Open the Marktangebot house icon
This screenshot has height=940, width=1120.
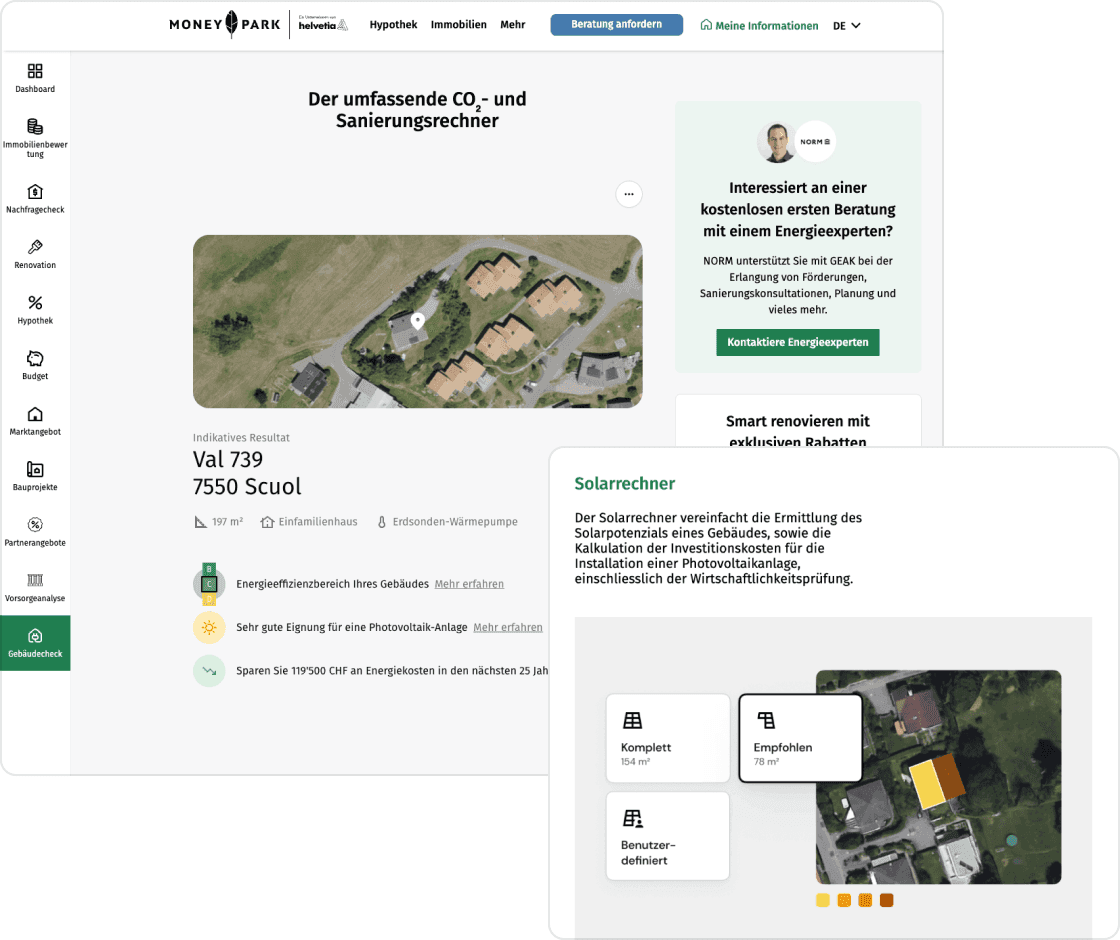coord(35,414)
